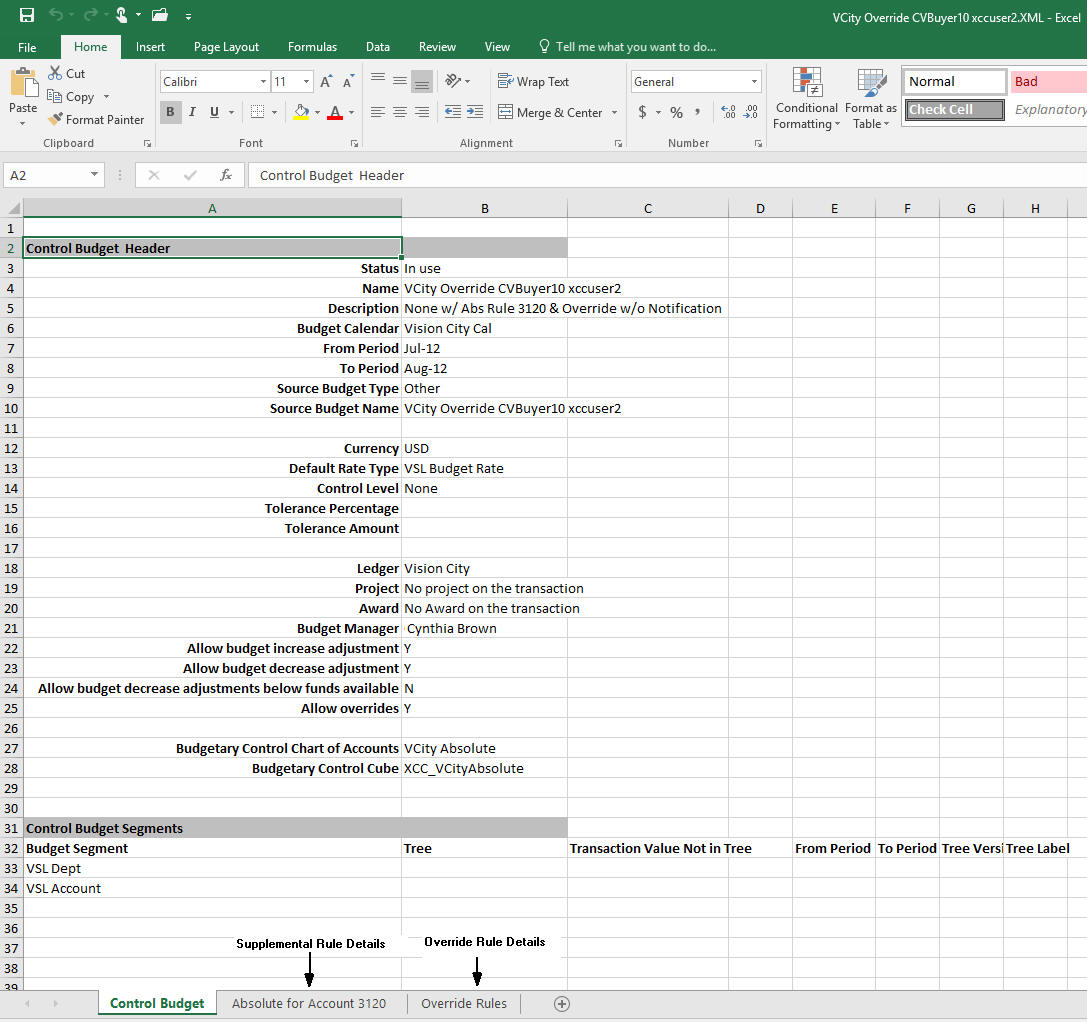Add a new sheet with plus button
The width and height of the screenshot is (1087, 1022).
click(562, 1003)
